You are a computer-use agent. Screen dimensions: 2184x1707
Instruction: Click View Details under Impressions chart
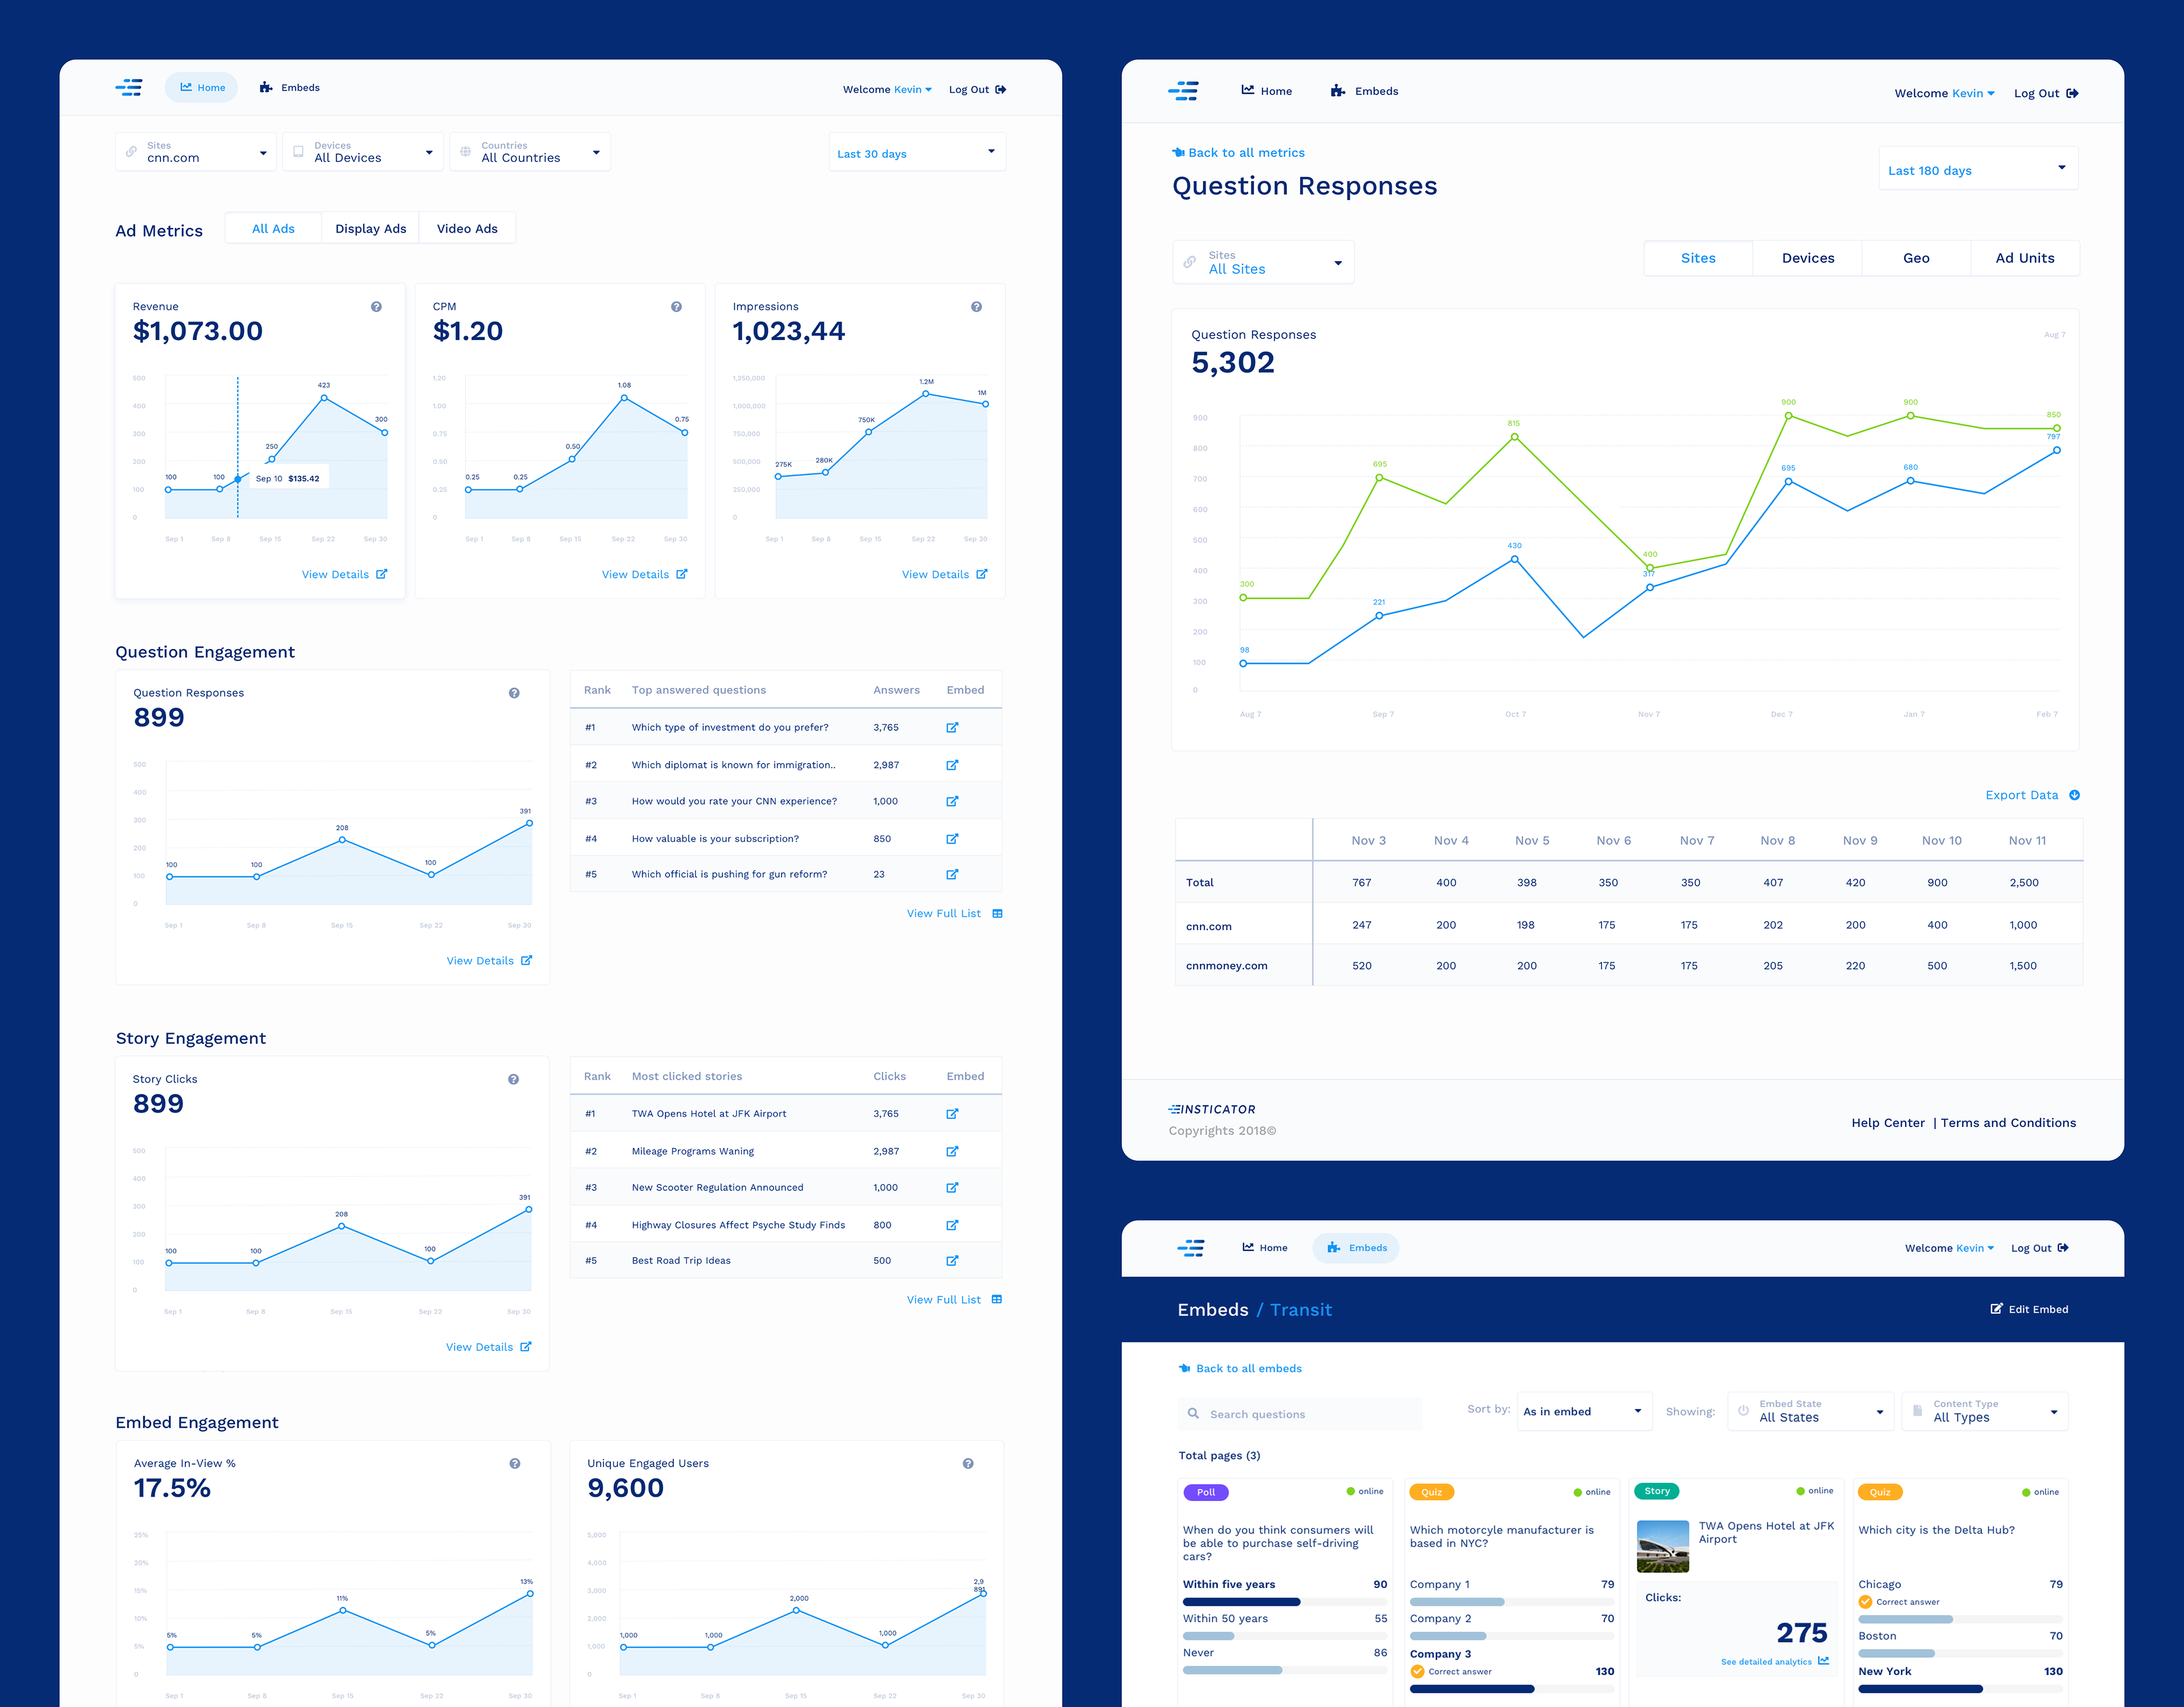pyautogui.click(x=944, y=575)
